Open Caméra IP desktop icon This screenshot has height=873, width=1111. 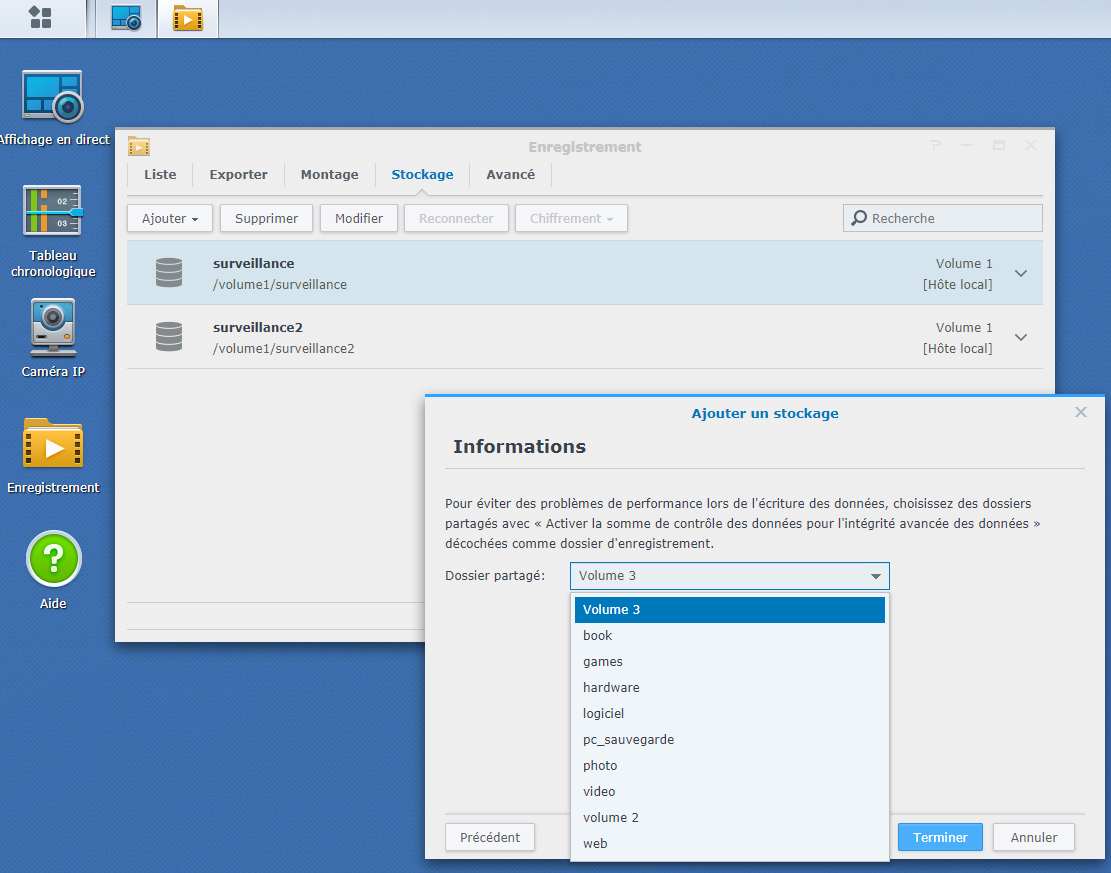point(53,328)
